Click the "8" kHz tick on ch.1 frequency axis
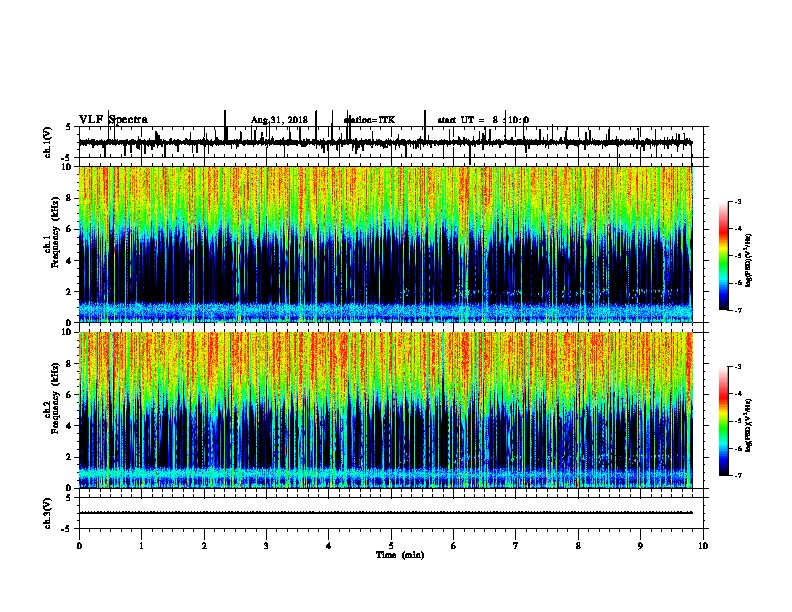 click(70, 198)
